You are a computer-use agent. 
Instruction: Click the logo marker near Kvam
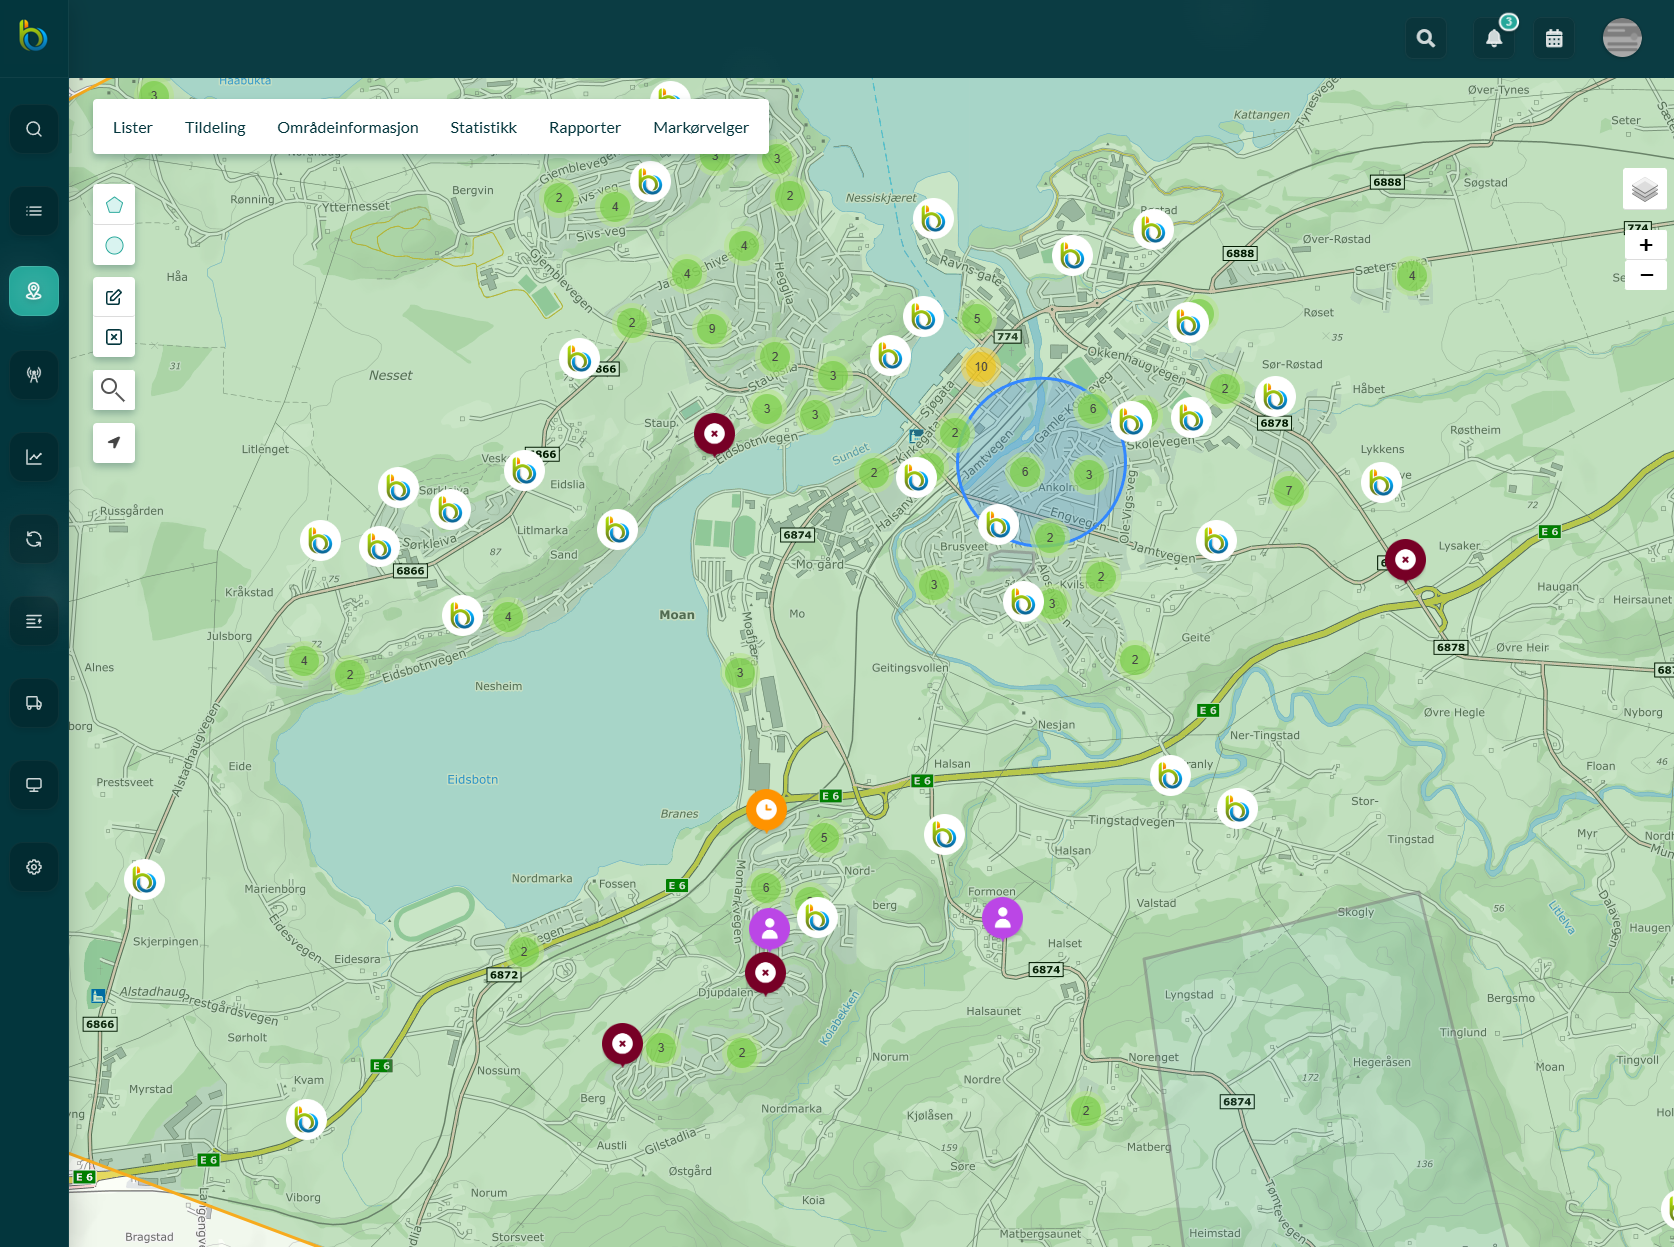[x=306, y=1120]
